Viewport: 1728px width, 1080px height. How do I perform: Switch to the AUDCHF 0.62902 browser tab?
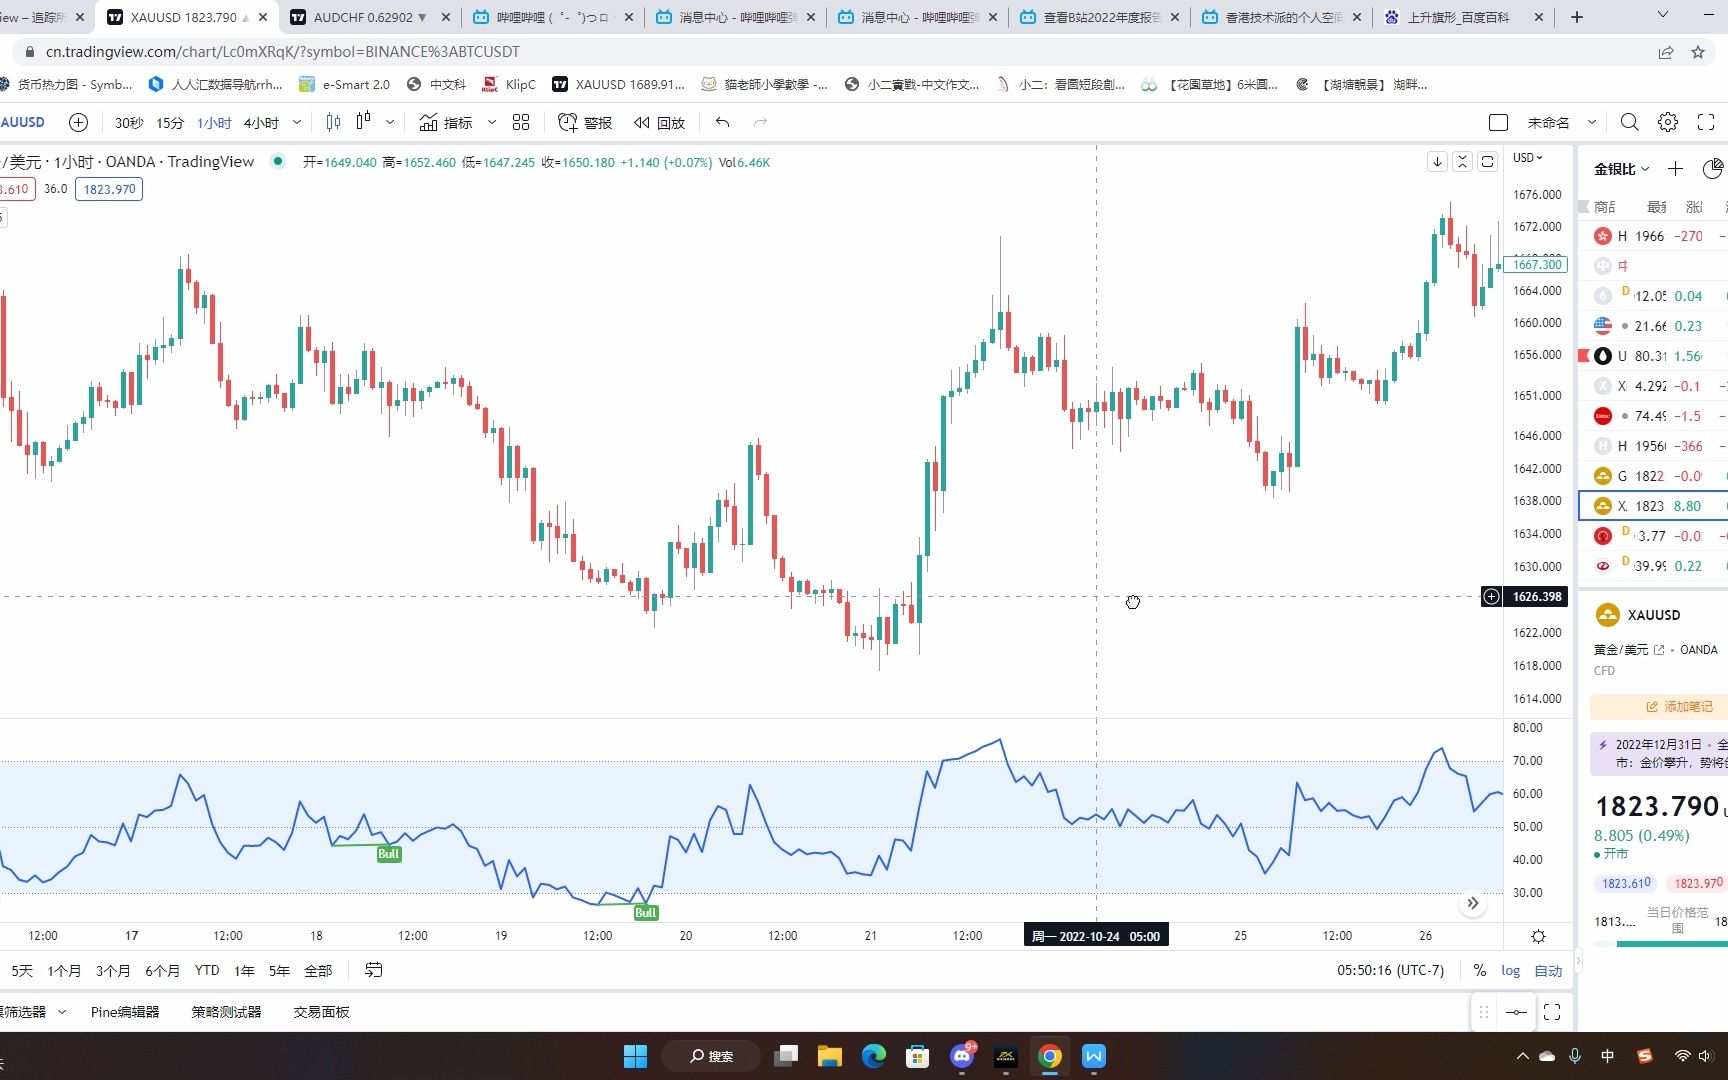pos(370,17)
